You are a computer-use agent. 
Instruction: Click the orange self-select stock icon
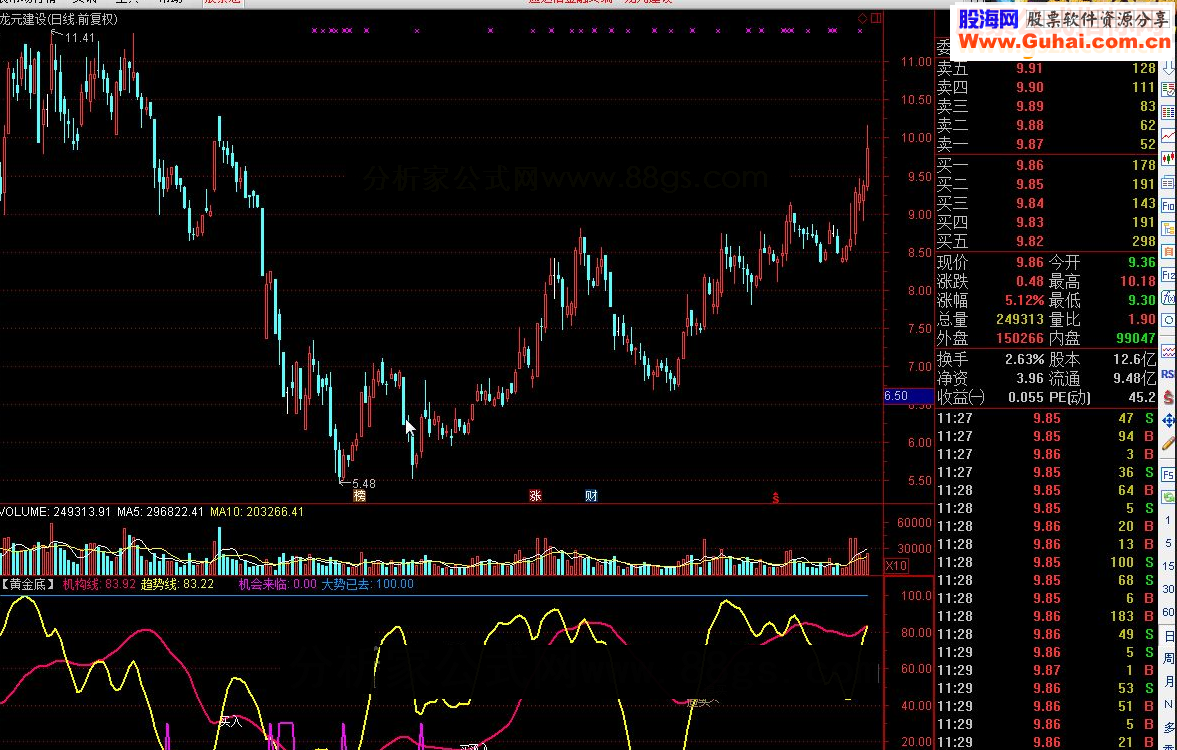[1168, 251]
